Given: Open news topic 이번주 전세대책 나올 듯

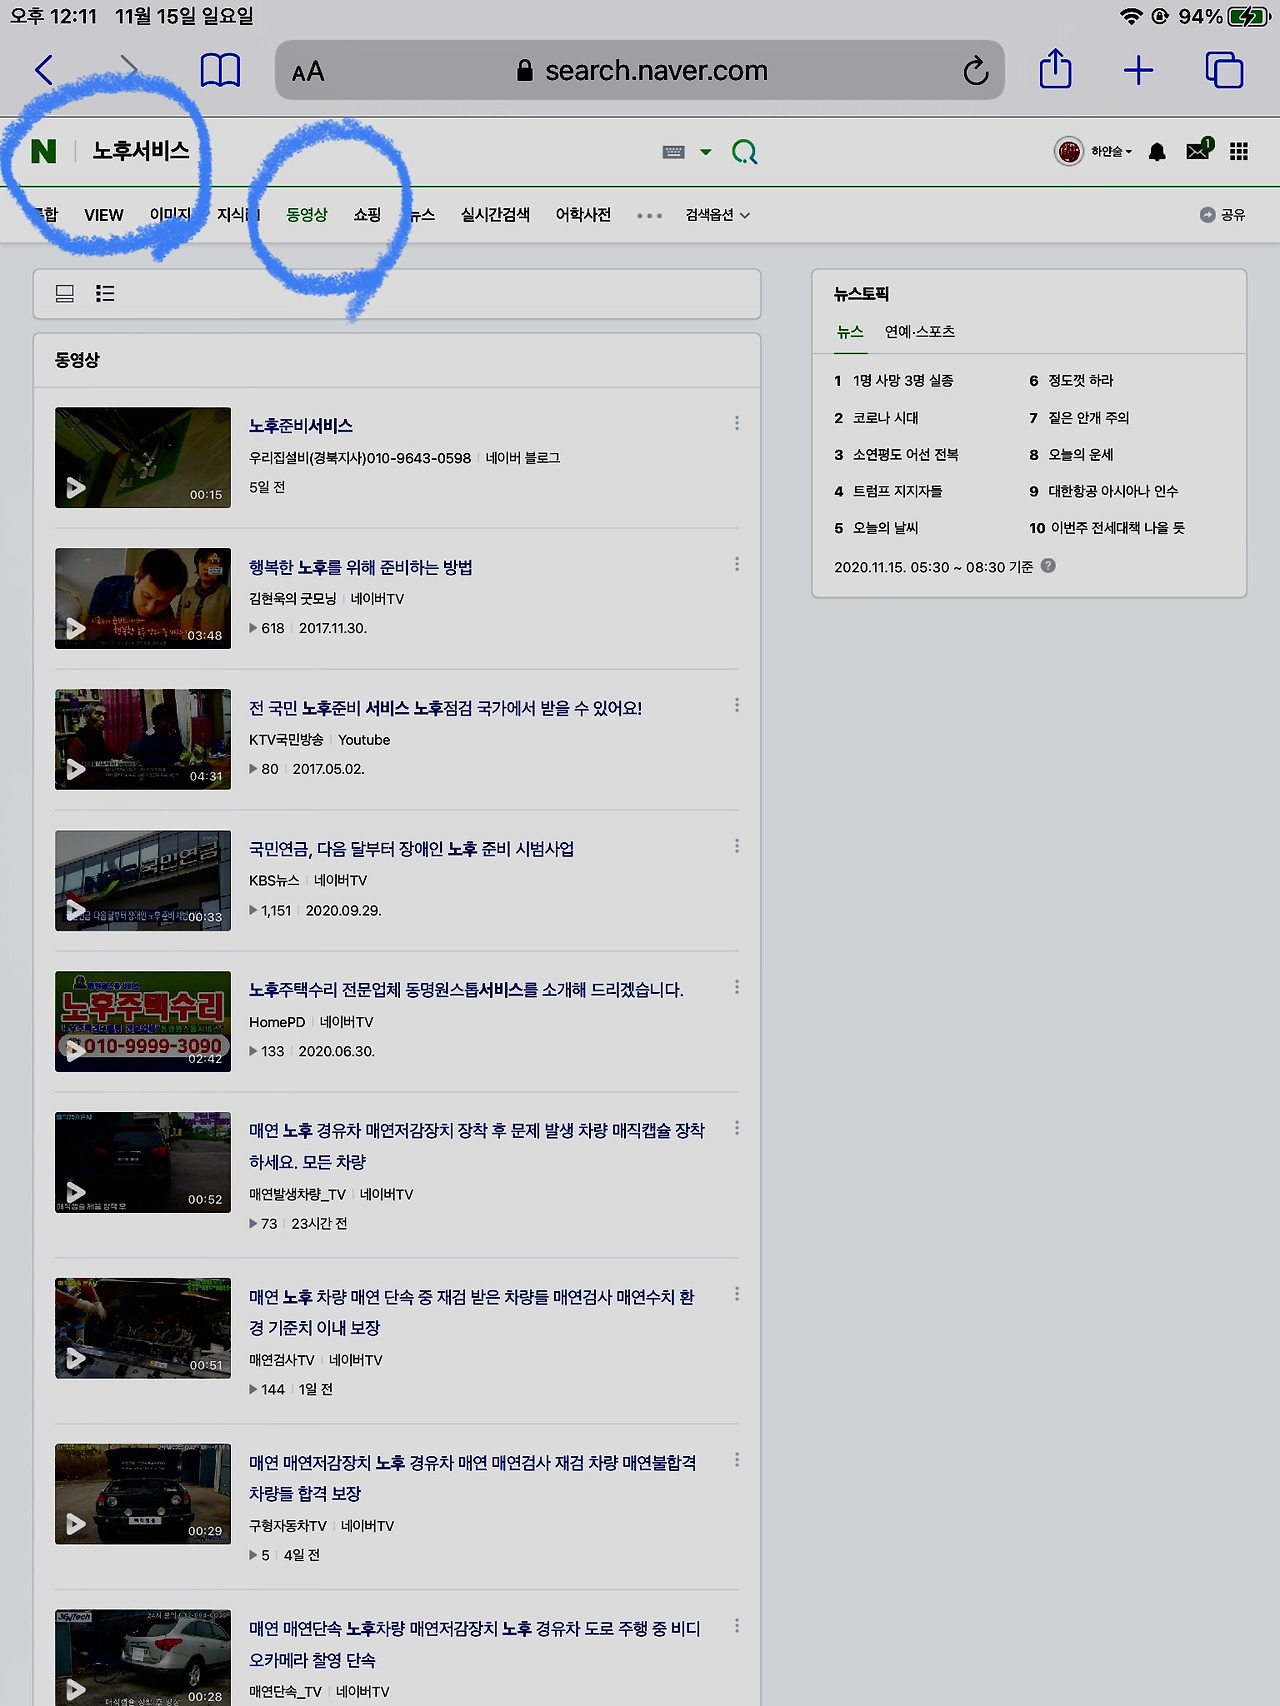Looking at the screenshot, I should tap(1118, 528).
